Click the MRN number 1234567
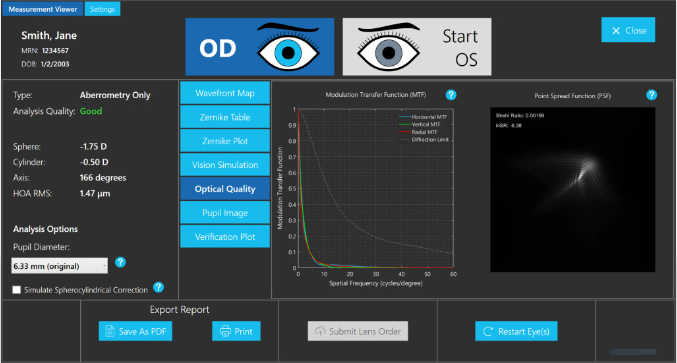 55,51
